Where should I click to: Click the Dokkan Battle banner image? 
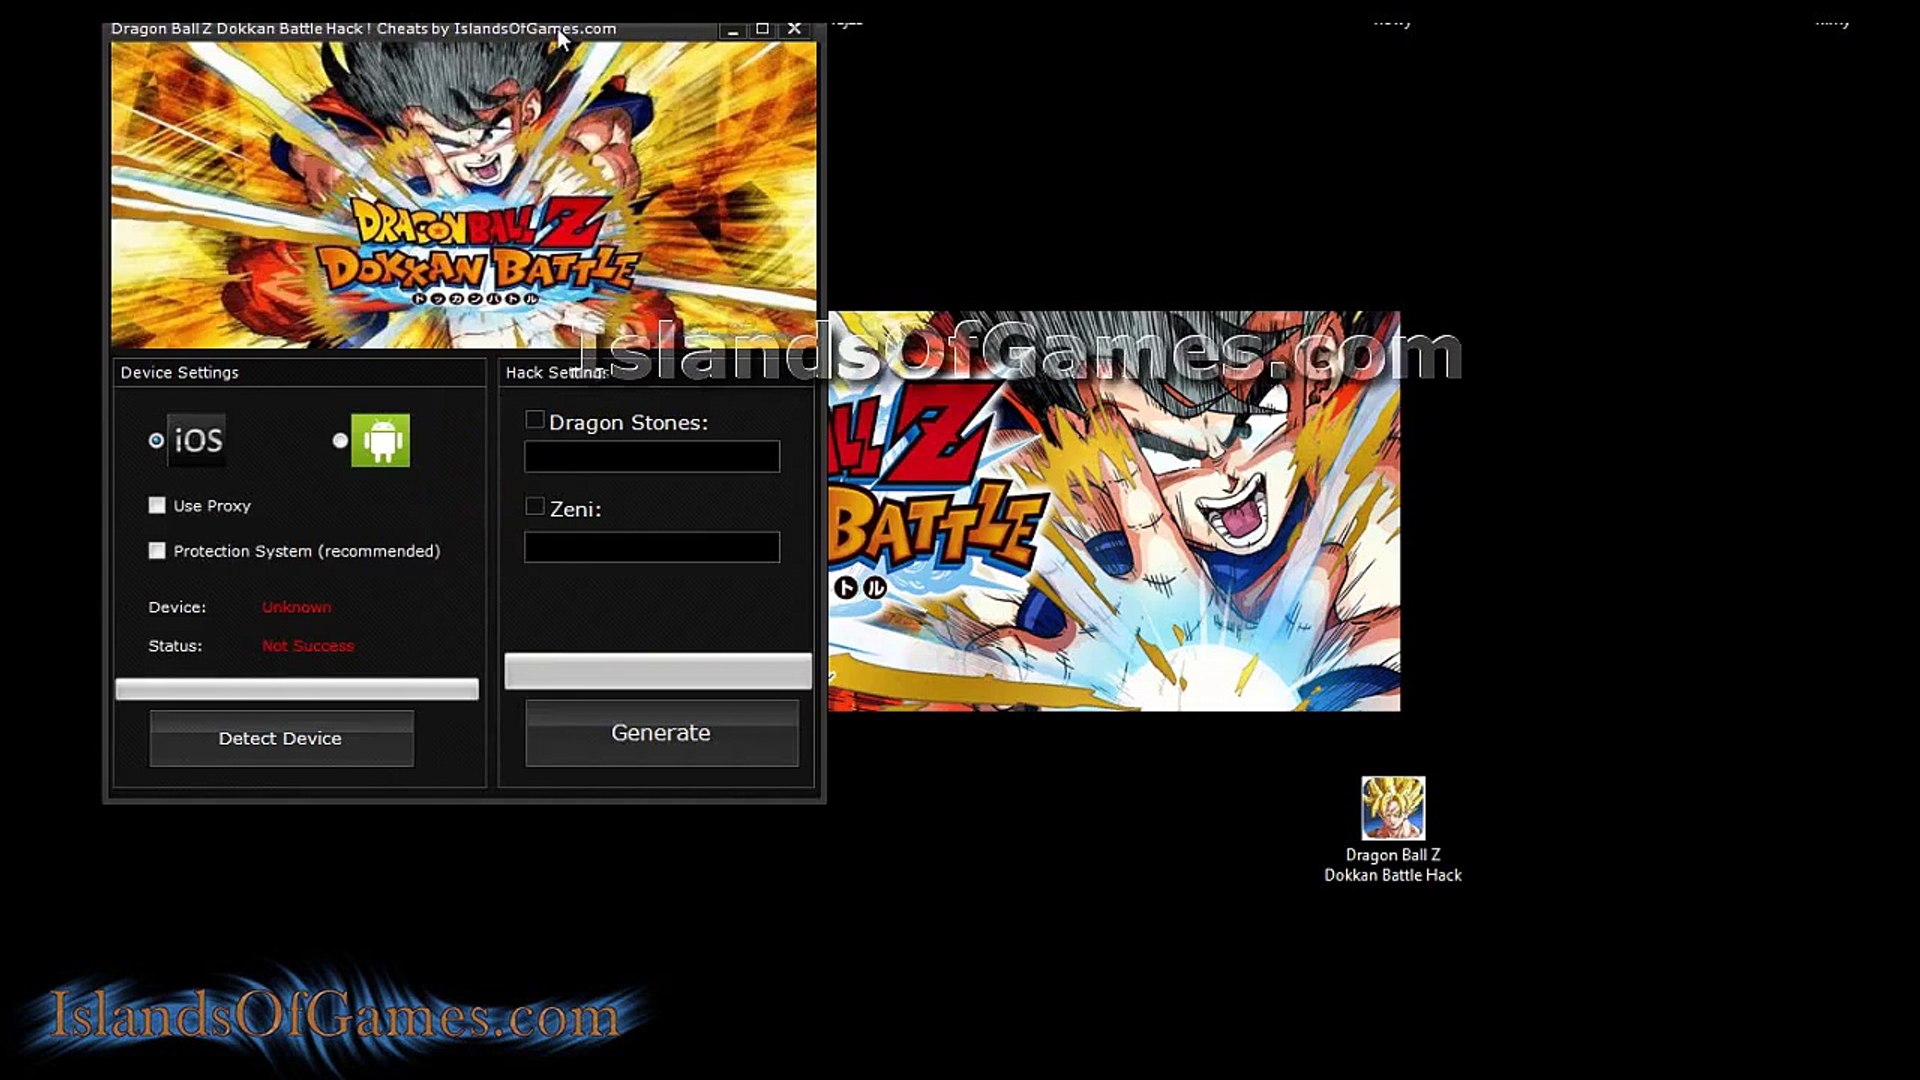point(463,195)
